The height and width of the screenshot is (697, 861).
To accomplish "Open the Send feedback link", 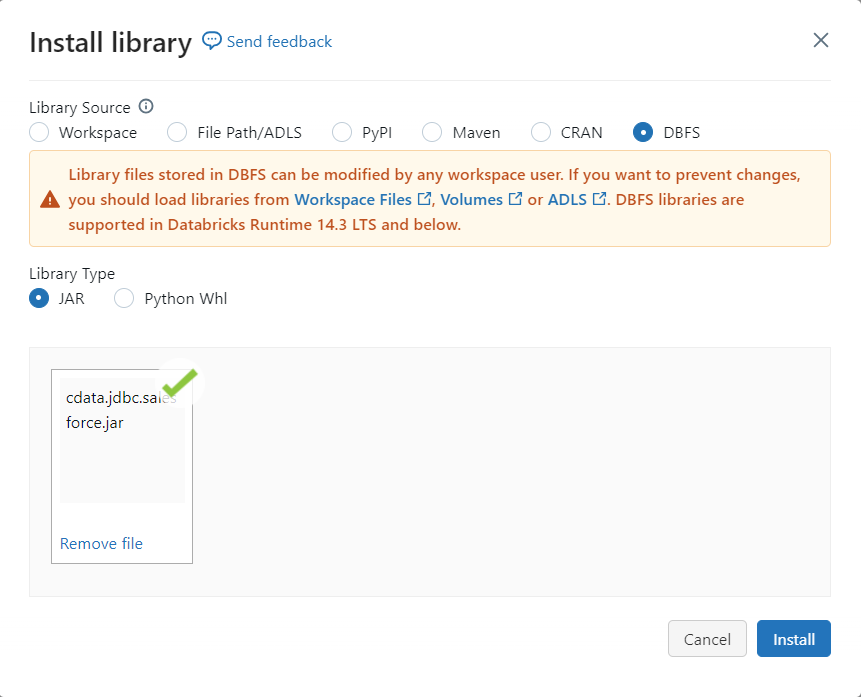I will (279, 42).
